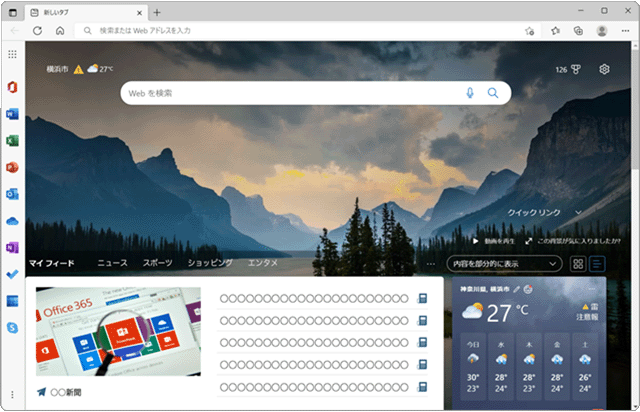
Task: Edit weather location pencil icon
Action: tap(516, 289)
